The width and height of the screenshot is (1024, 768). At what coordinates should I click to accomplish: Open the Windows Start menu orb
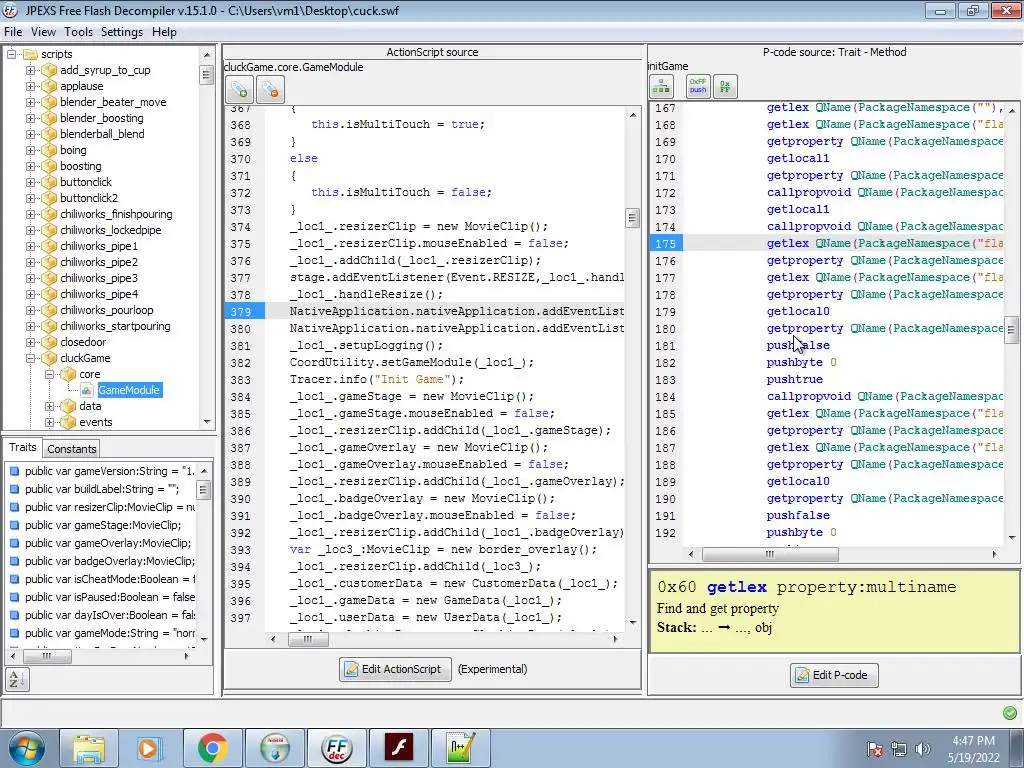tap(27, 748)
